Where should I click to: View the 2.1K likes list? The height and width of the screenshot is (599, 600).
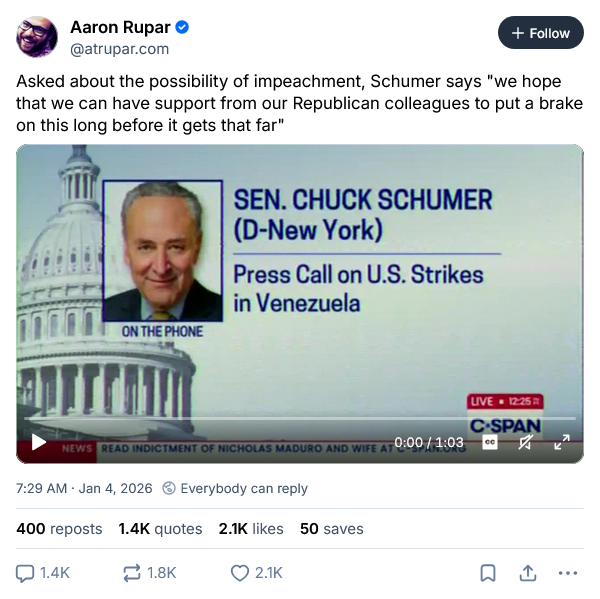(x=250, y=528)
